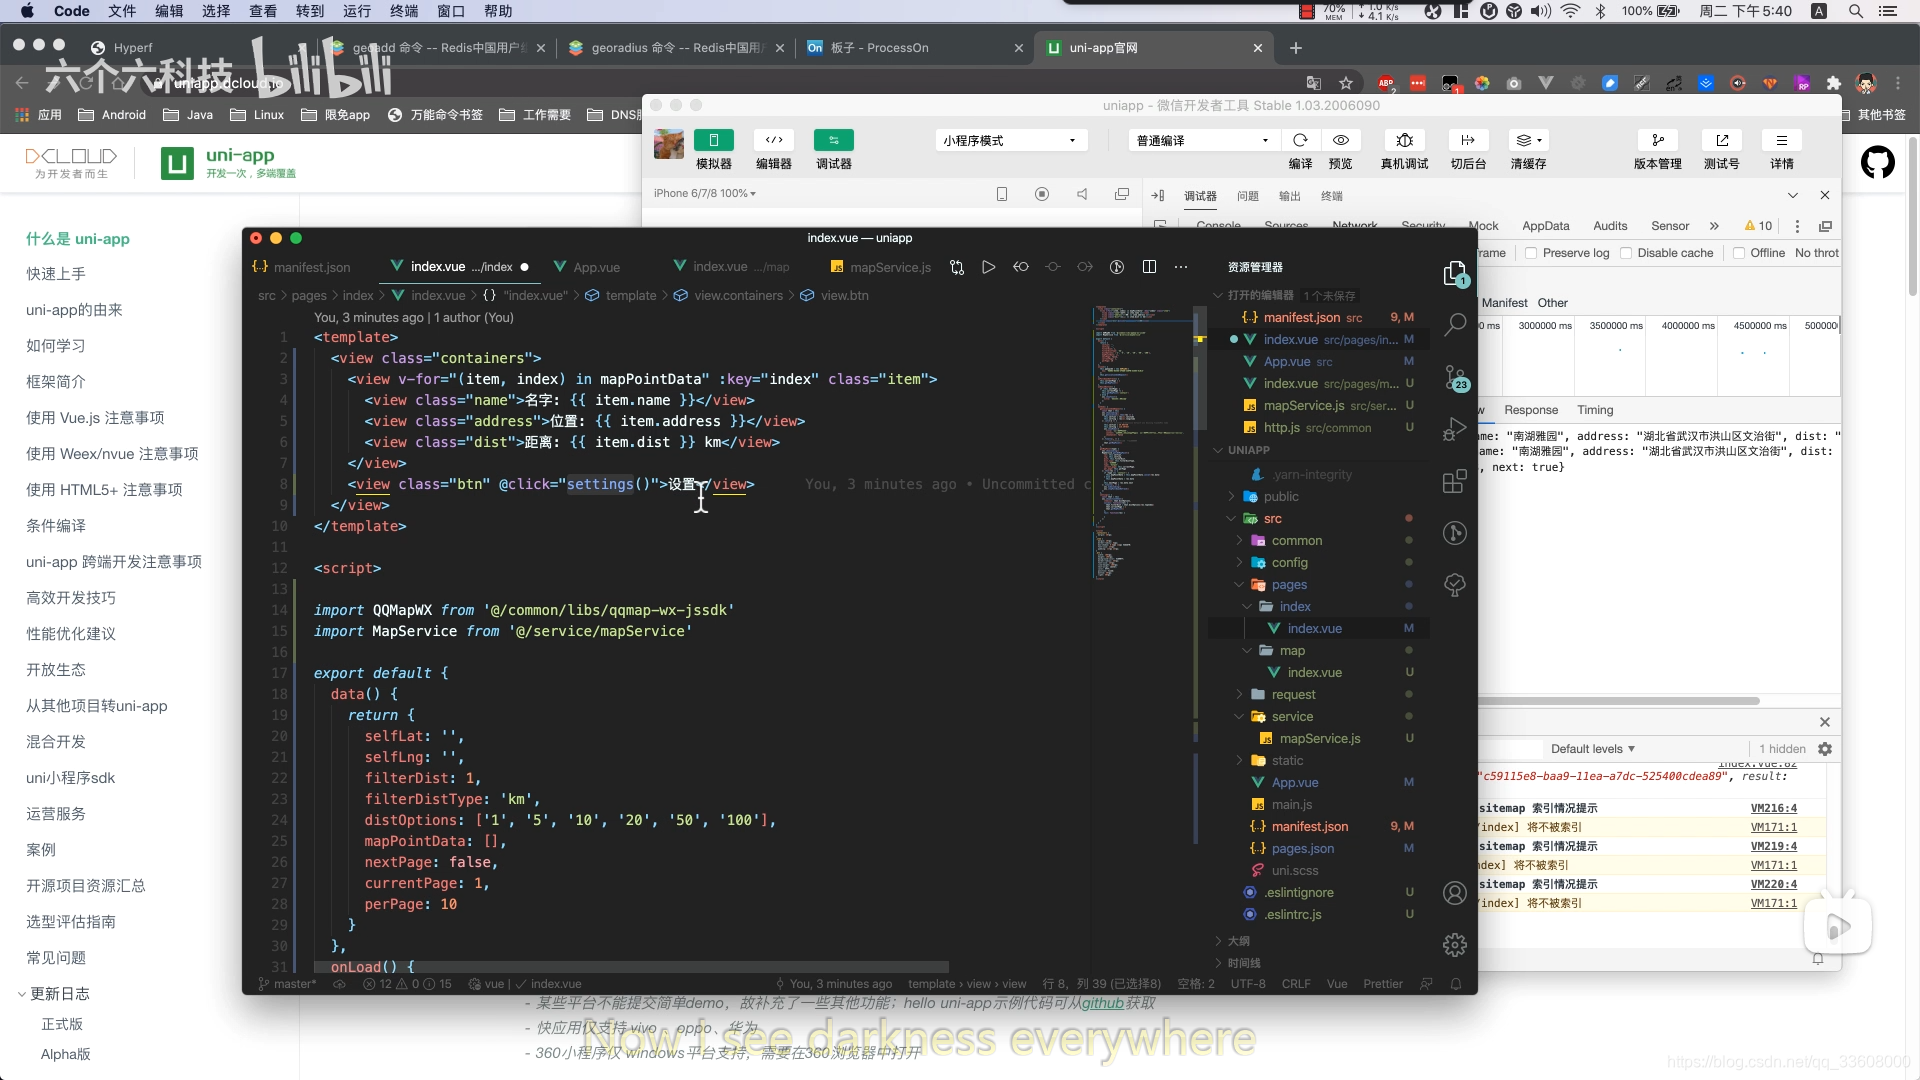This screenshot has height=1080, width=1920.
Task: Open the Search panel in activity bar
Action: click(1455, 324)
